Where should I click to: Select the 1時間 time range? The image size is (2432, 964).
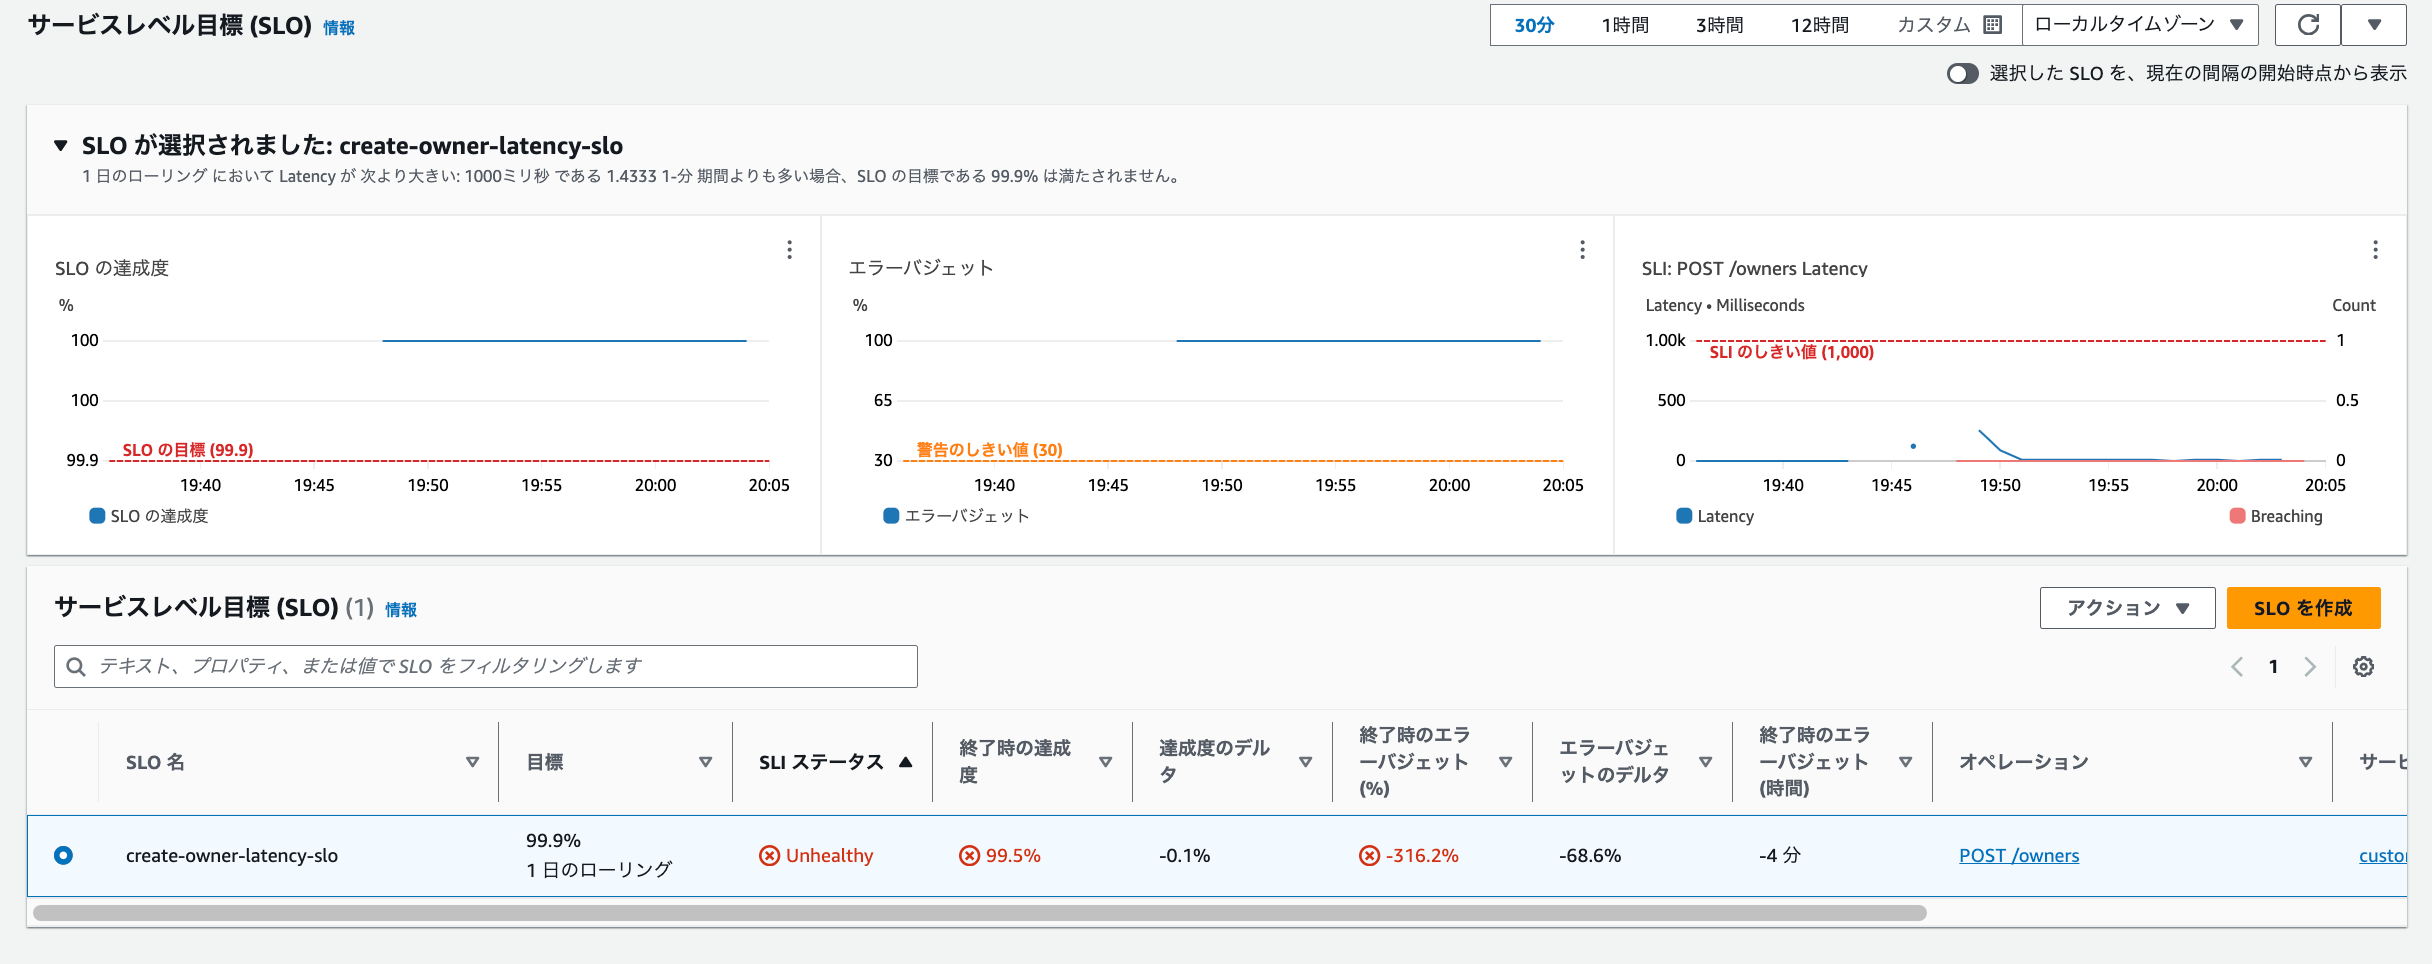(1624, 25)
